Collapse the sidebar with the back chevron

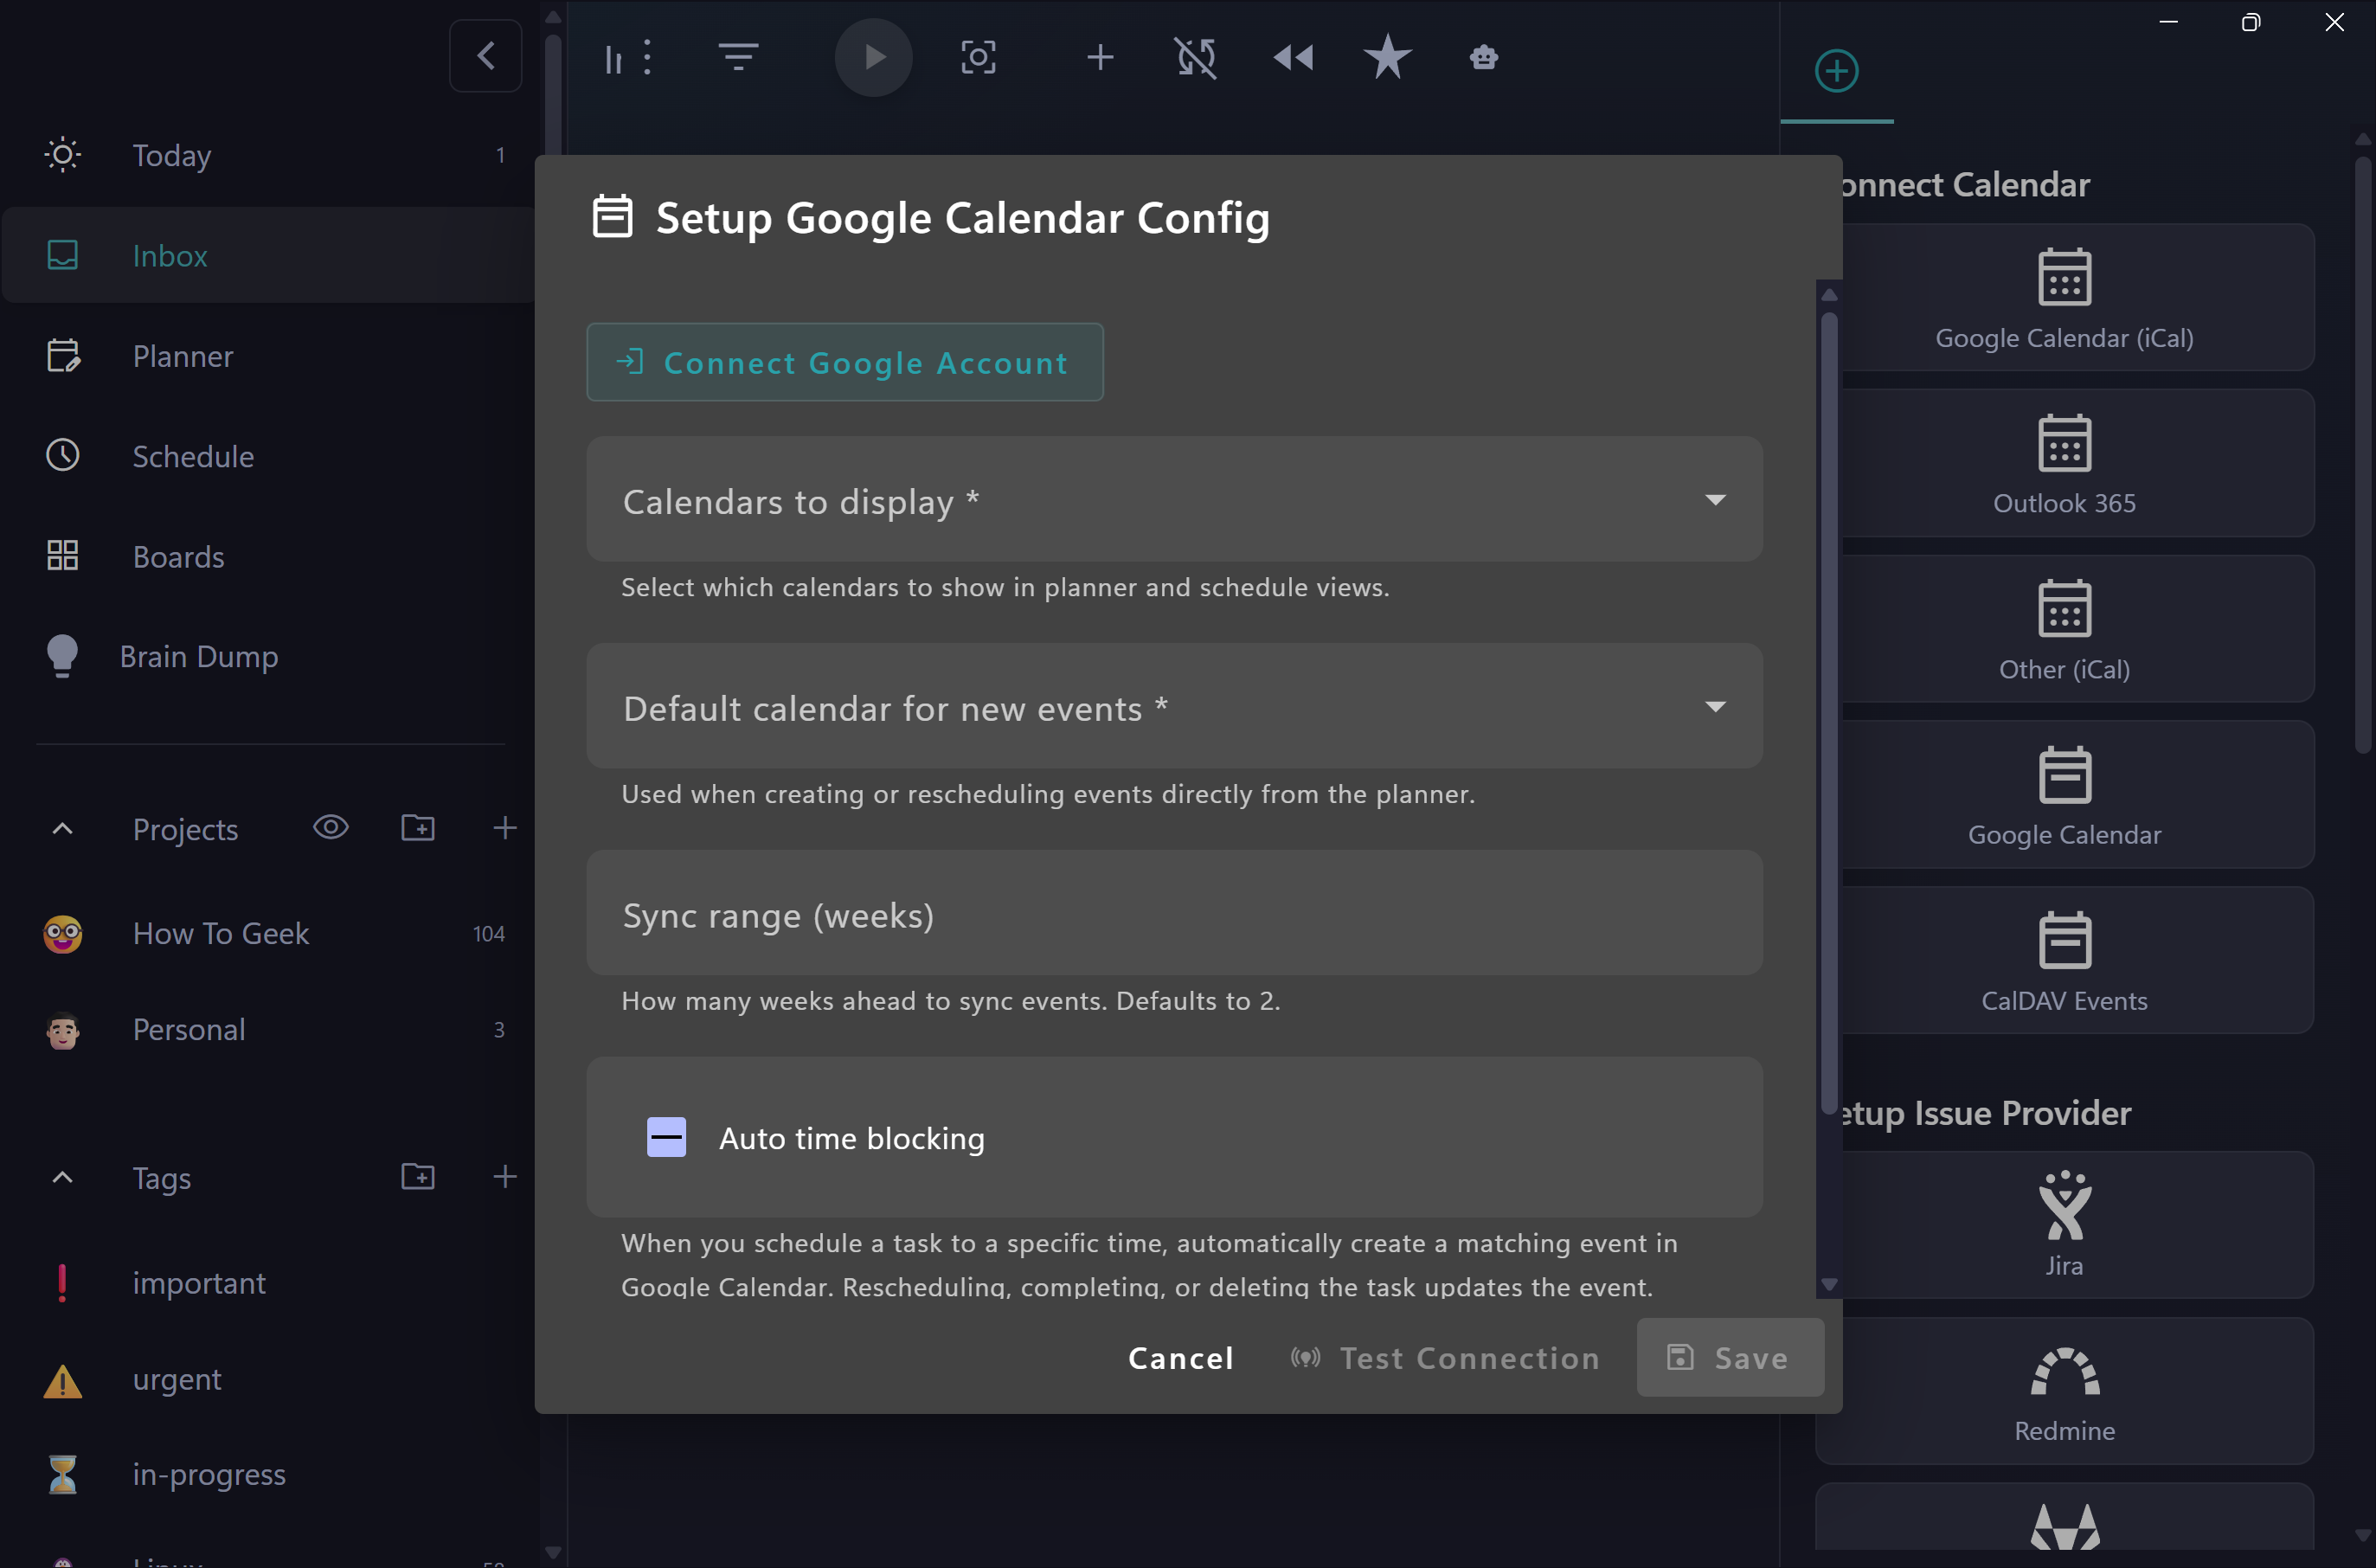(485, 56)
